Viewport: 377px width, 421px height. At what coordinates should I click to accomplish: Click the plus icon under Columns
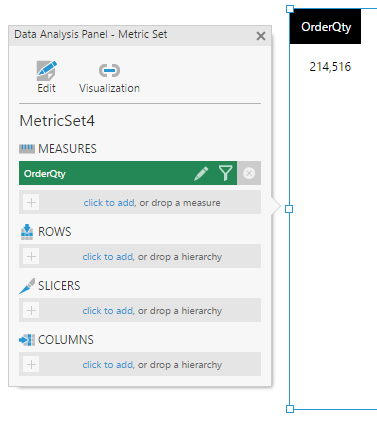tap(31, 364)
